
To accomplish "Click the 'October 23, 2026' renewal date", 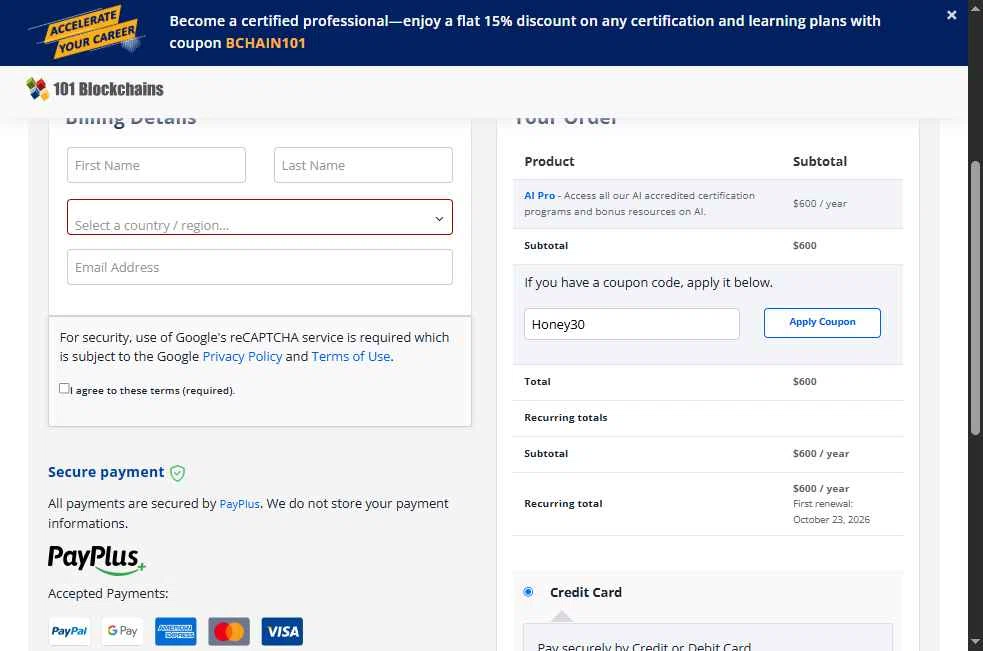I will (x=831, y=519).
